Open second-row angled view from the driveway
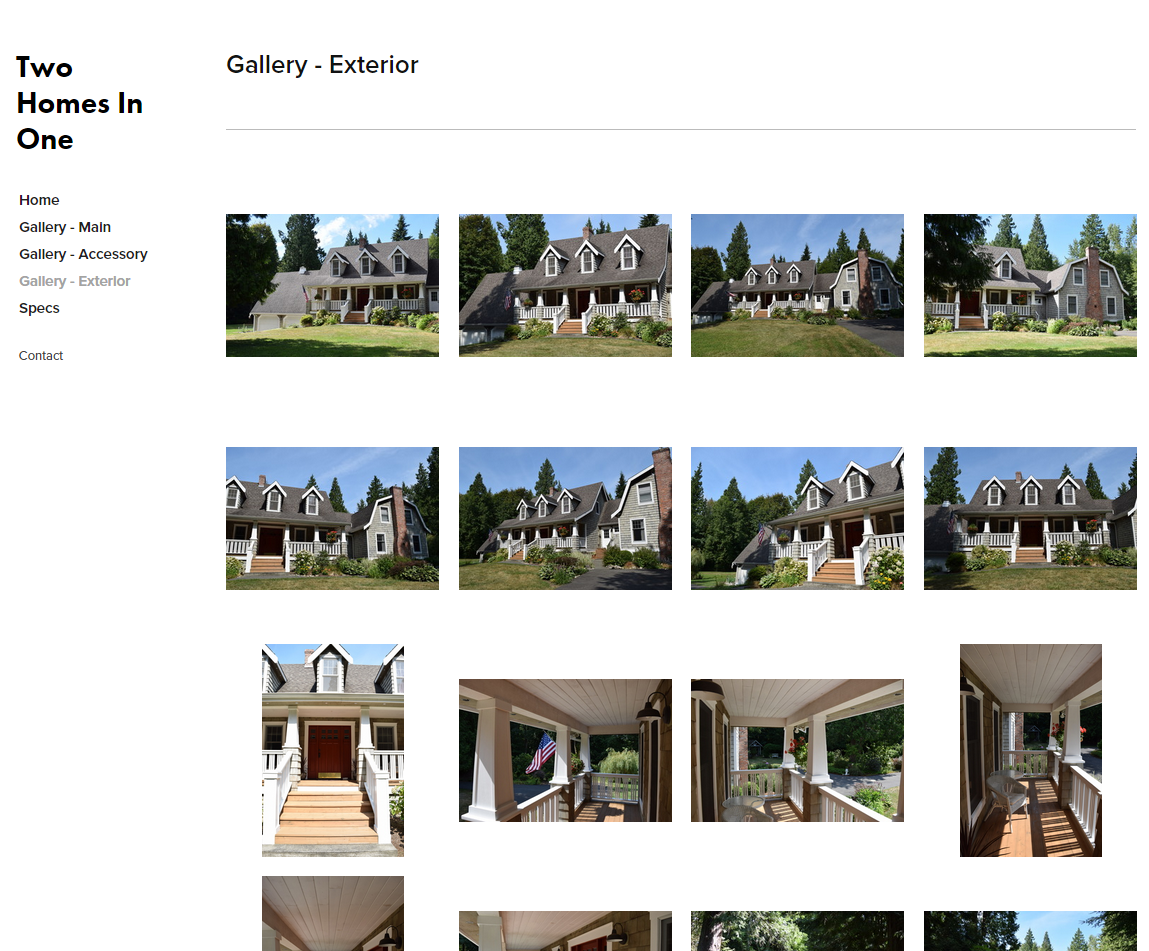 click(x=565, y=519)
